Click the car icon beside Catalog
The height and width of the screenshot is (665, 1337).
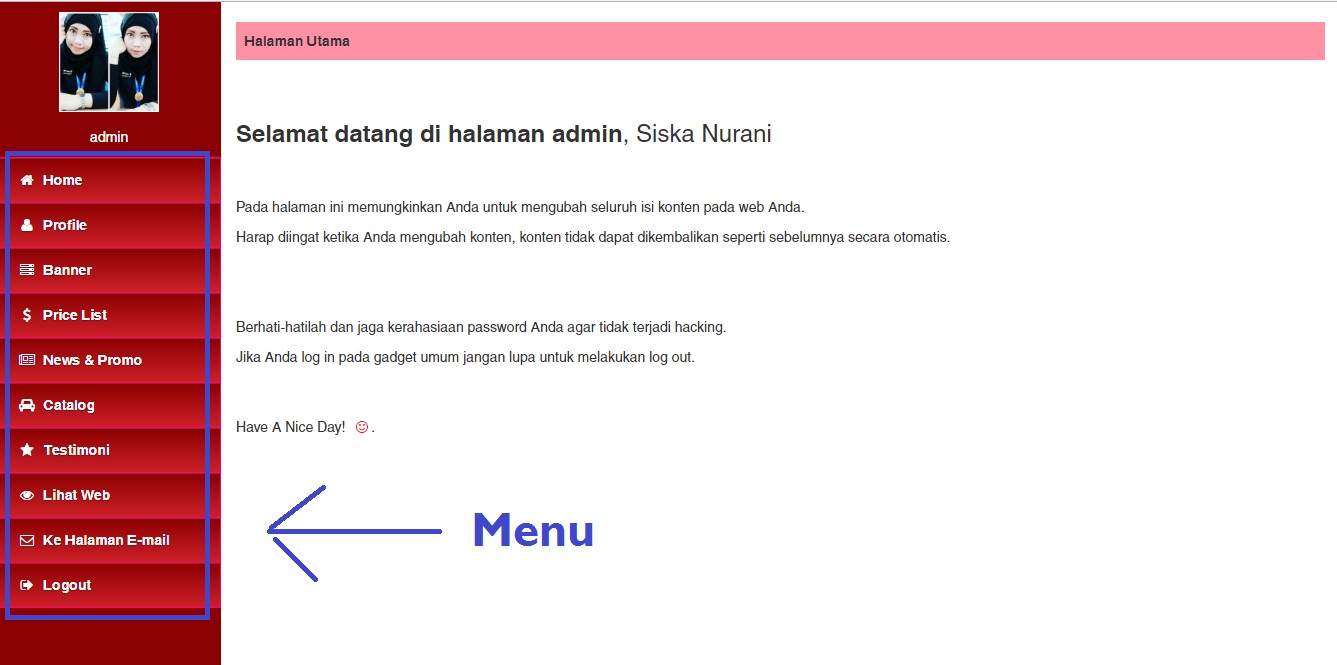coord(27,405)
